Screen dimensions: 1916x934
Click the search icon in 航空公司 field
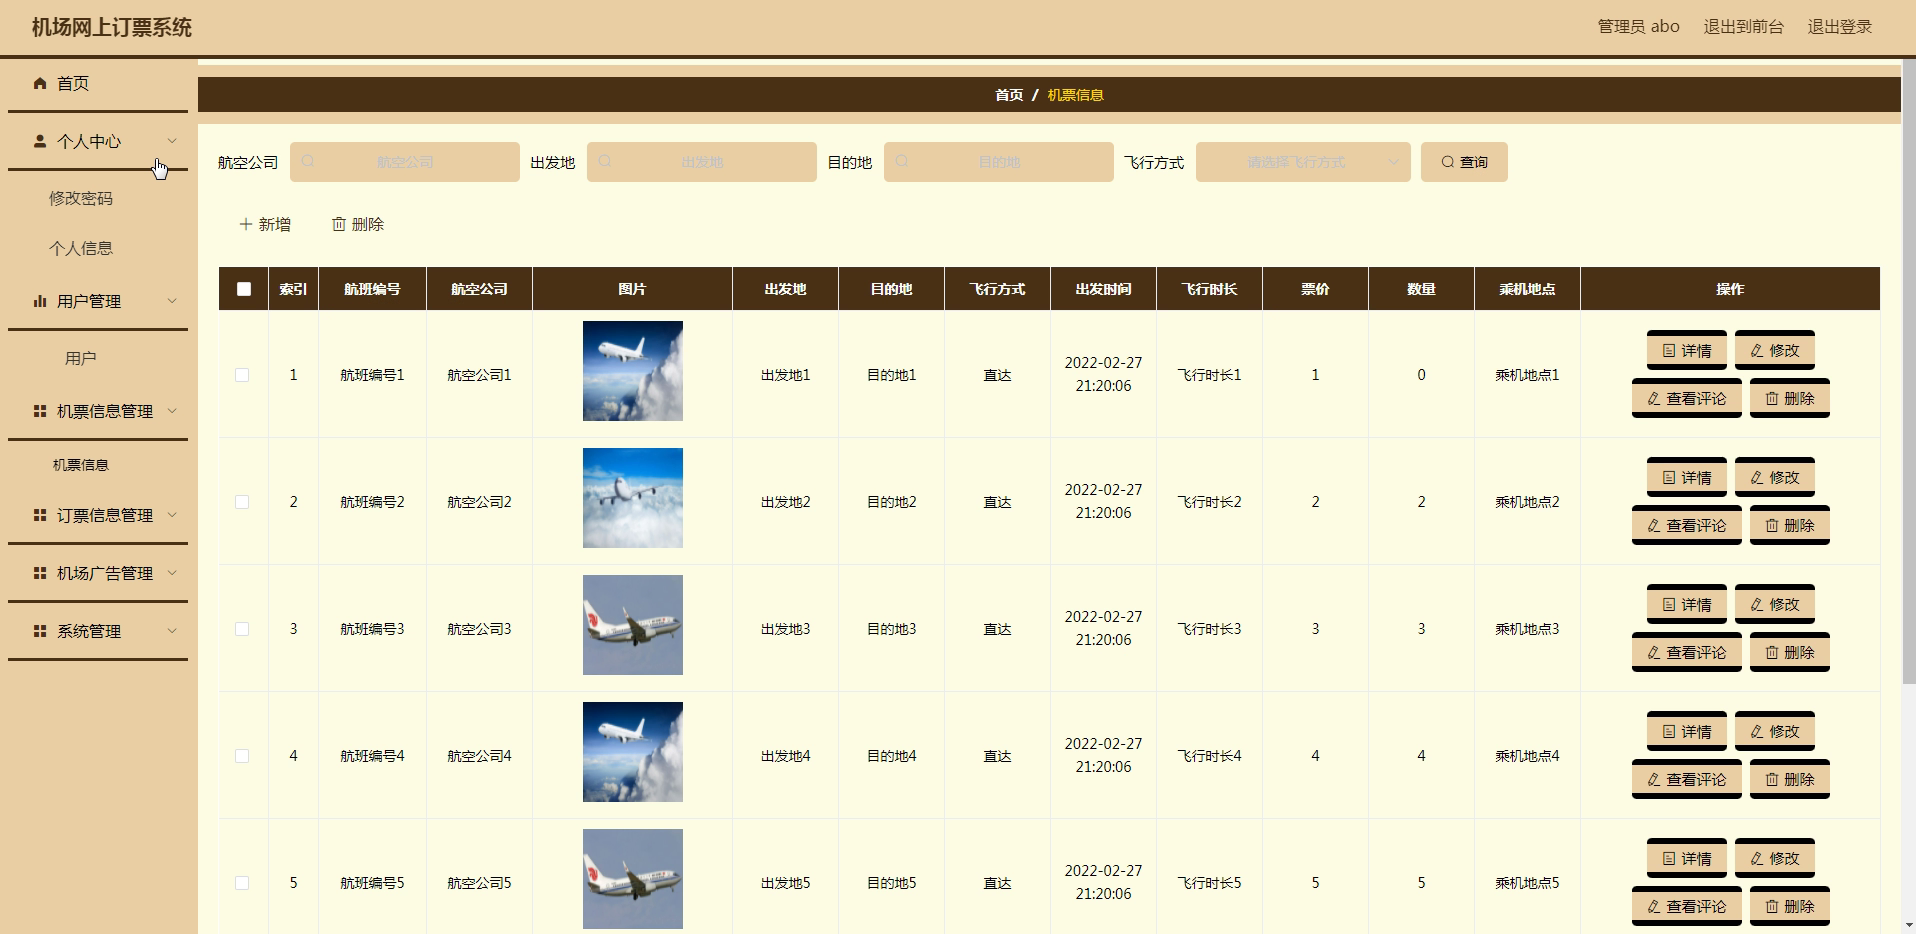coord(308,161)
